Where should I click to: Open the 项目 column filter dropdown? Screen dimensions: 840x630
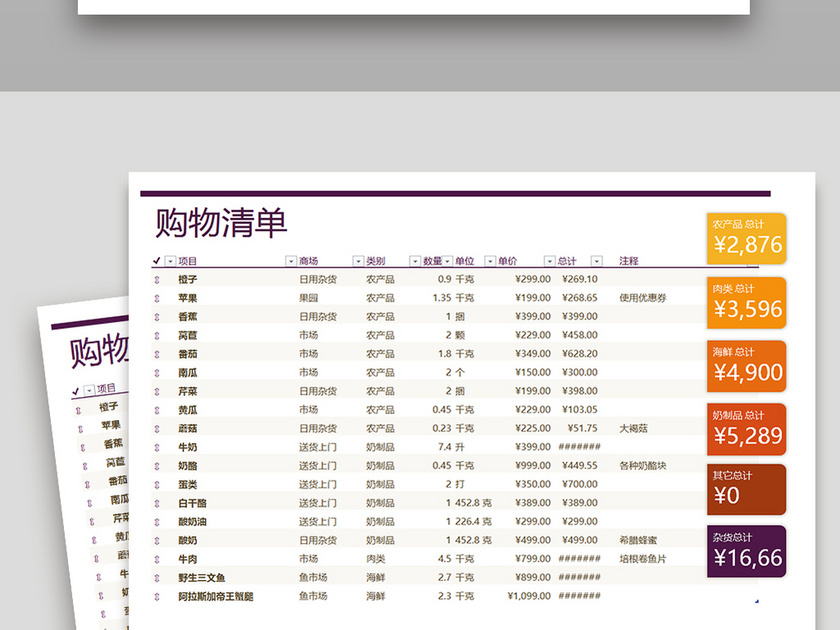point(169,261)
